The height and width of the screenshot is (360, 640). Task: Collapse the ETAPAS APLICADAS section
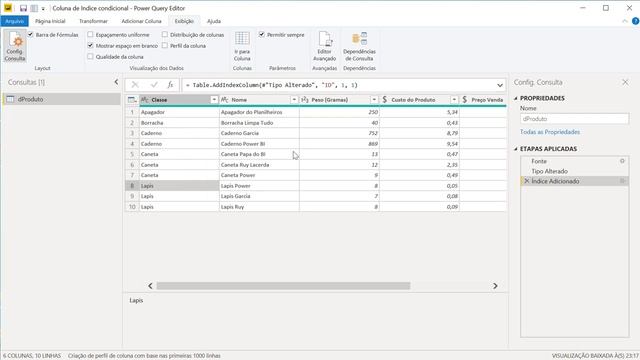[x=516, y=149]
